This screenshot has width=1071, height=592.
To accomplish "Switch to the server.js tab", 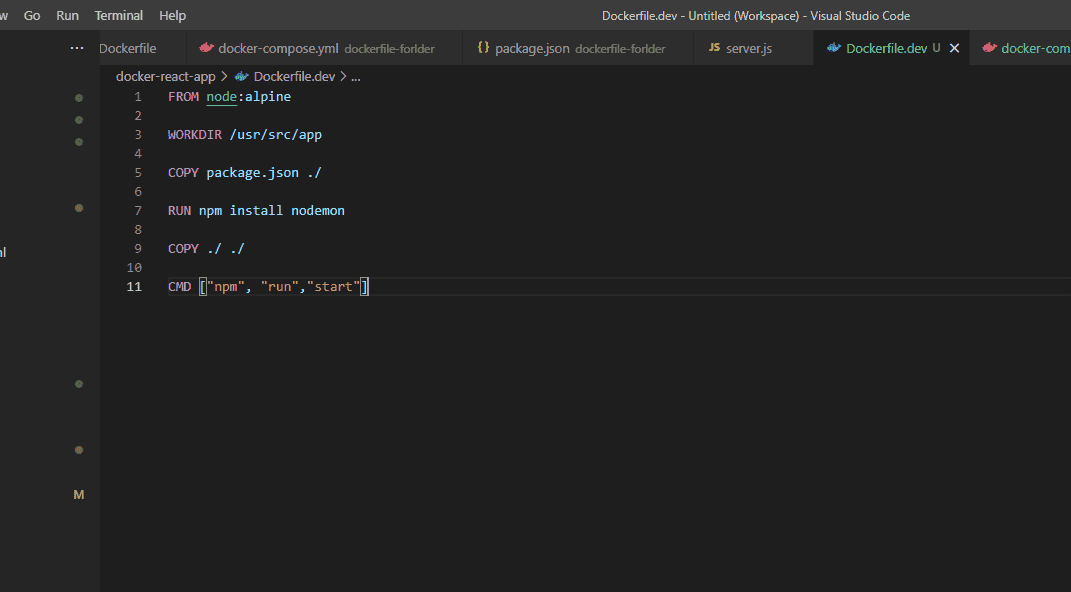I will pos(749,48).
